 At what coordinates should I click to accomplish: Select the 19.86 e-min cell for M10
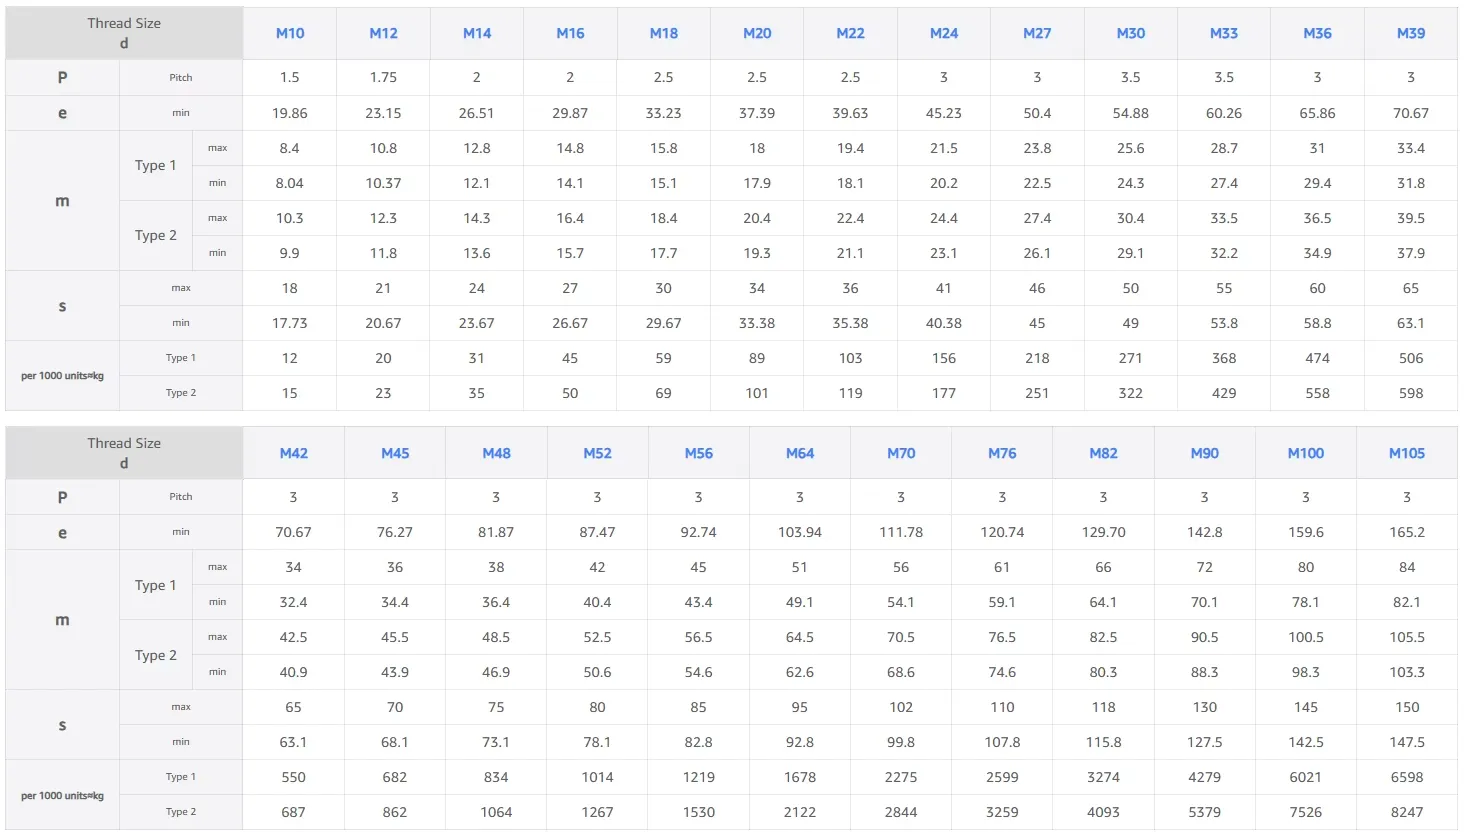(290, 113)
